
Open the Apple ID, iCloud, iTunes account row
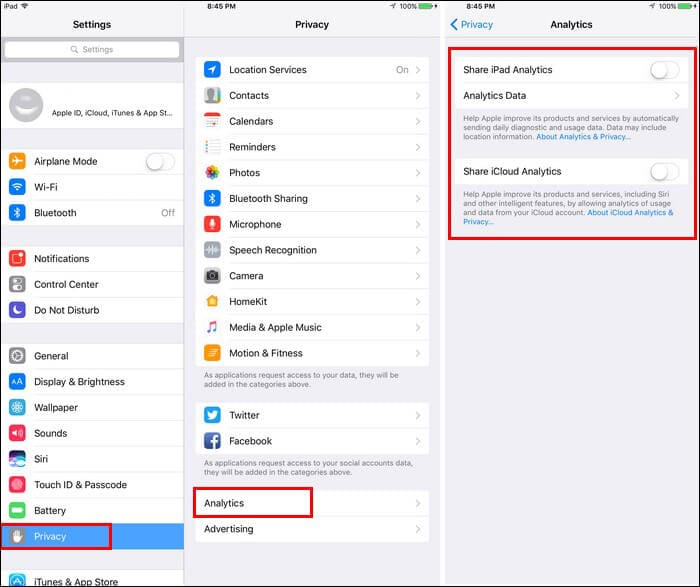pyautogui.click(x=92, y=105)
